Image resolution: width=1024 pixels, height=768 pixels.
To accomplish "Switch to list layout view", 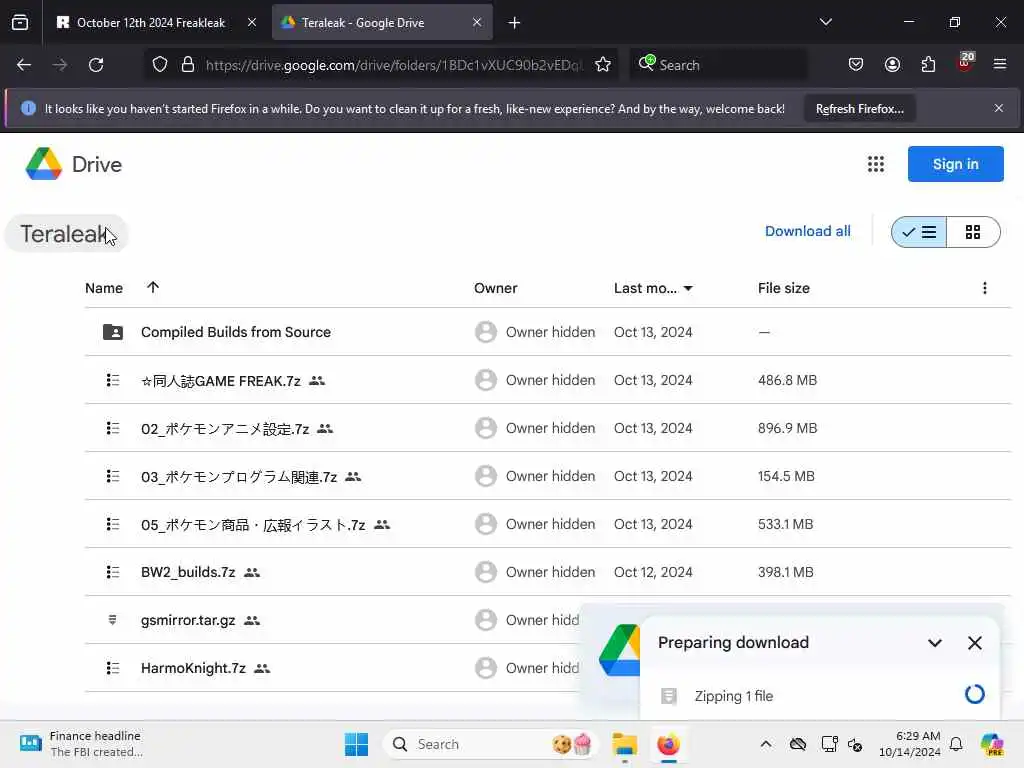I will (x=919, y=232).
